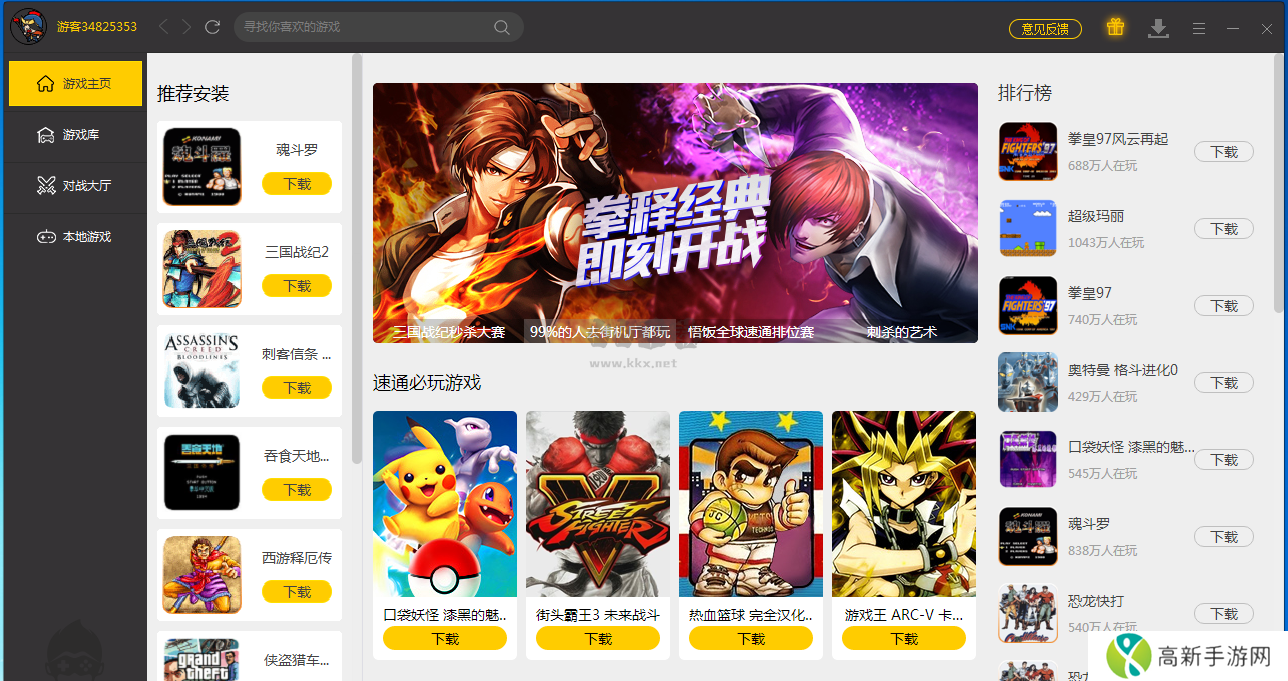Select banner tab 悟饭全球速通排位赛

click(750, 331)
